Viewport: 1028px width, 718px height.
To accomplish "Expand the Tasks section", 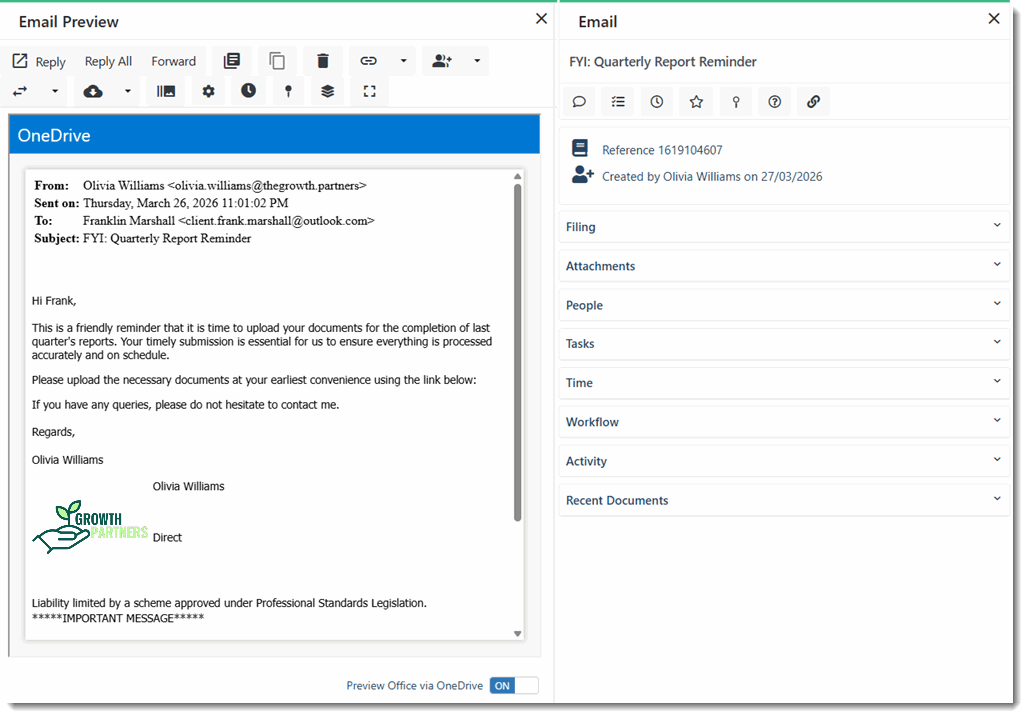I will pyautogui.click(x=784, y=344).
